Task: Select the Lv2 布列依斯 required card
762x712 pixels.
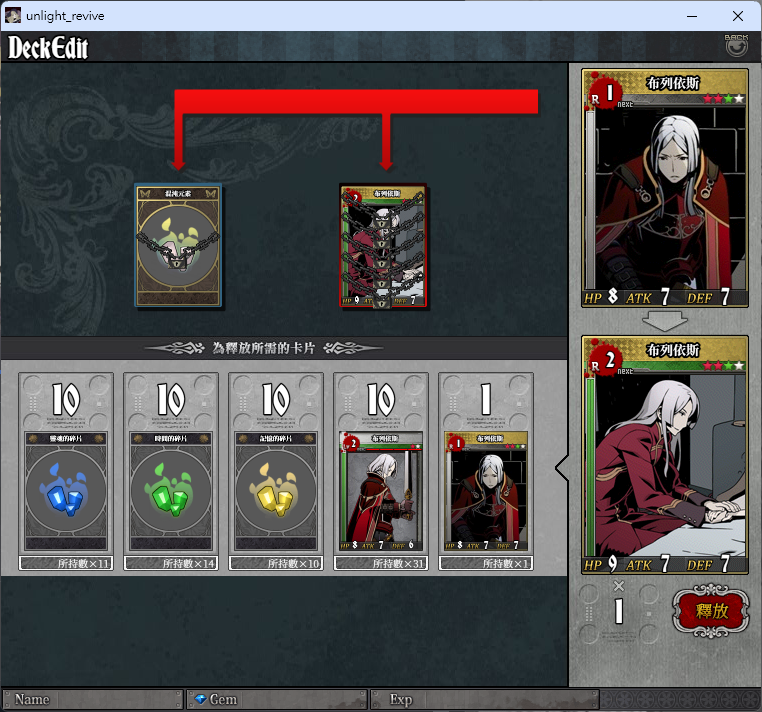Action: coord(381,491)
